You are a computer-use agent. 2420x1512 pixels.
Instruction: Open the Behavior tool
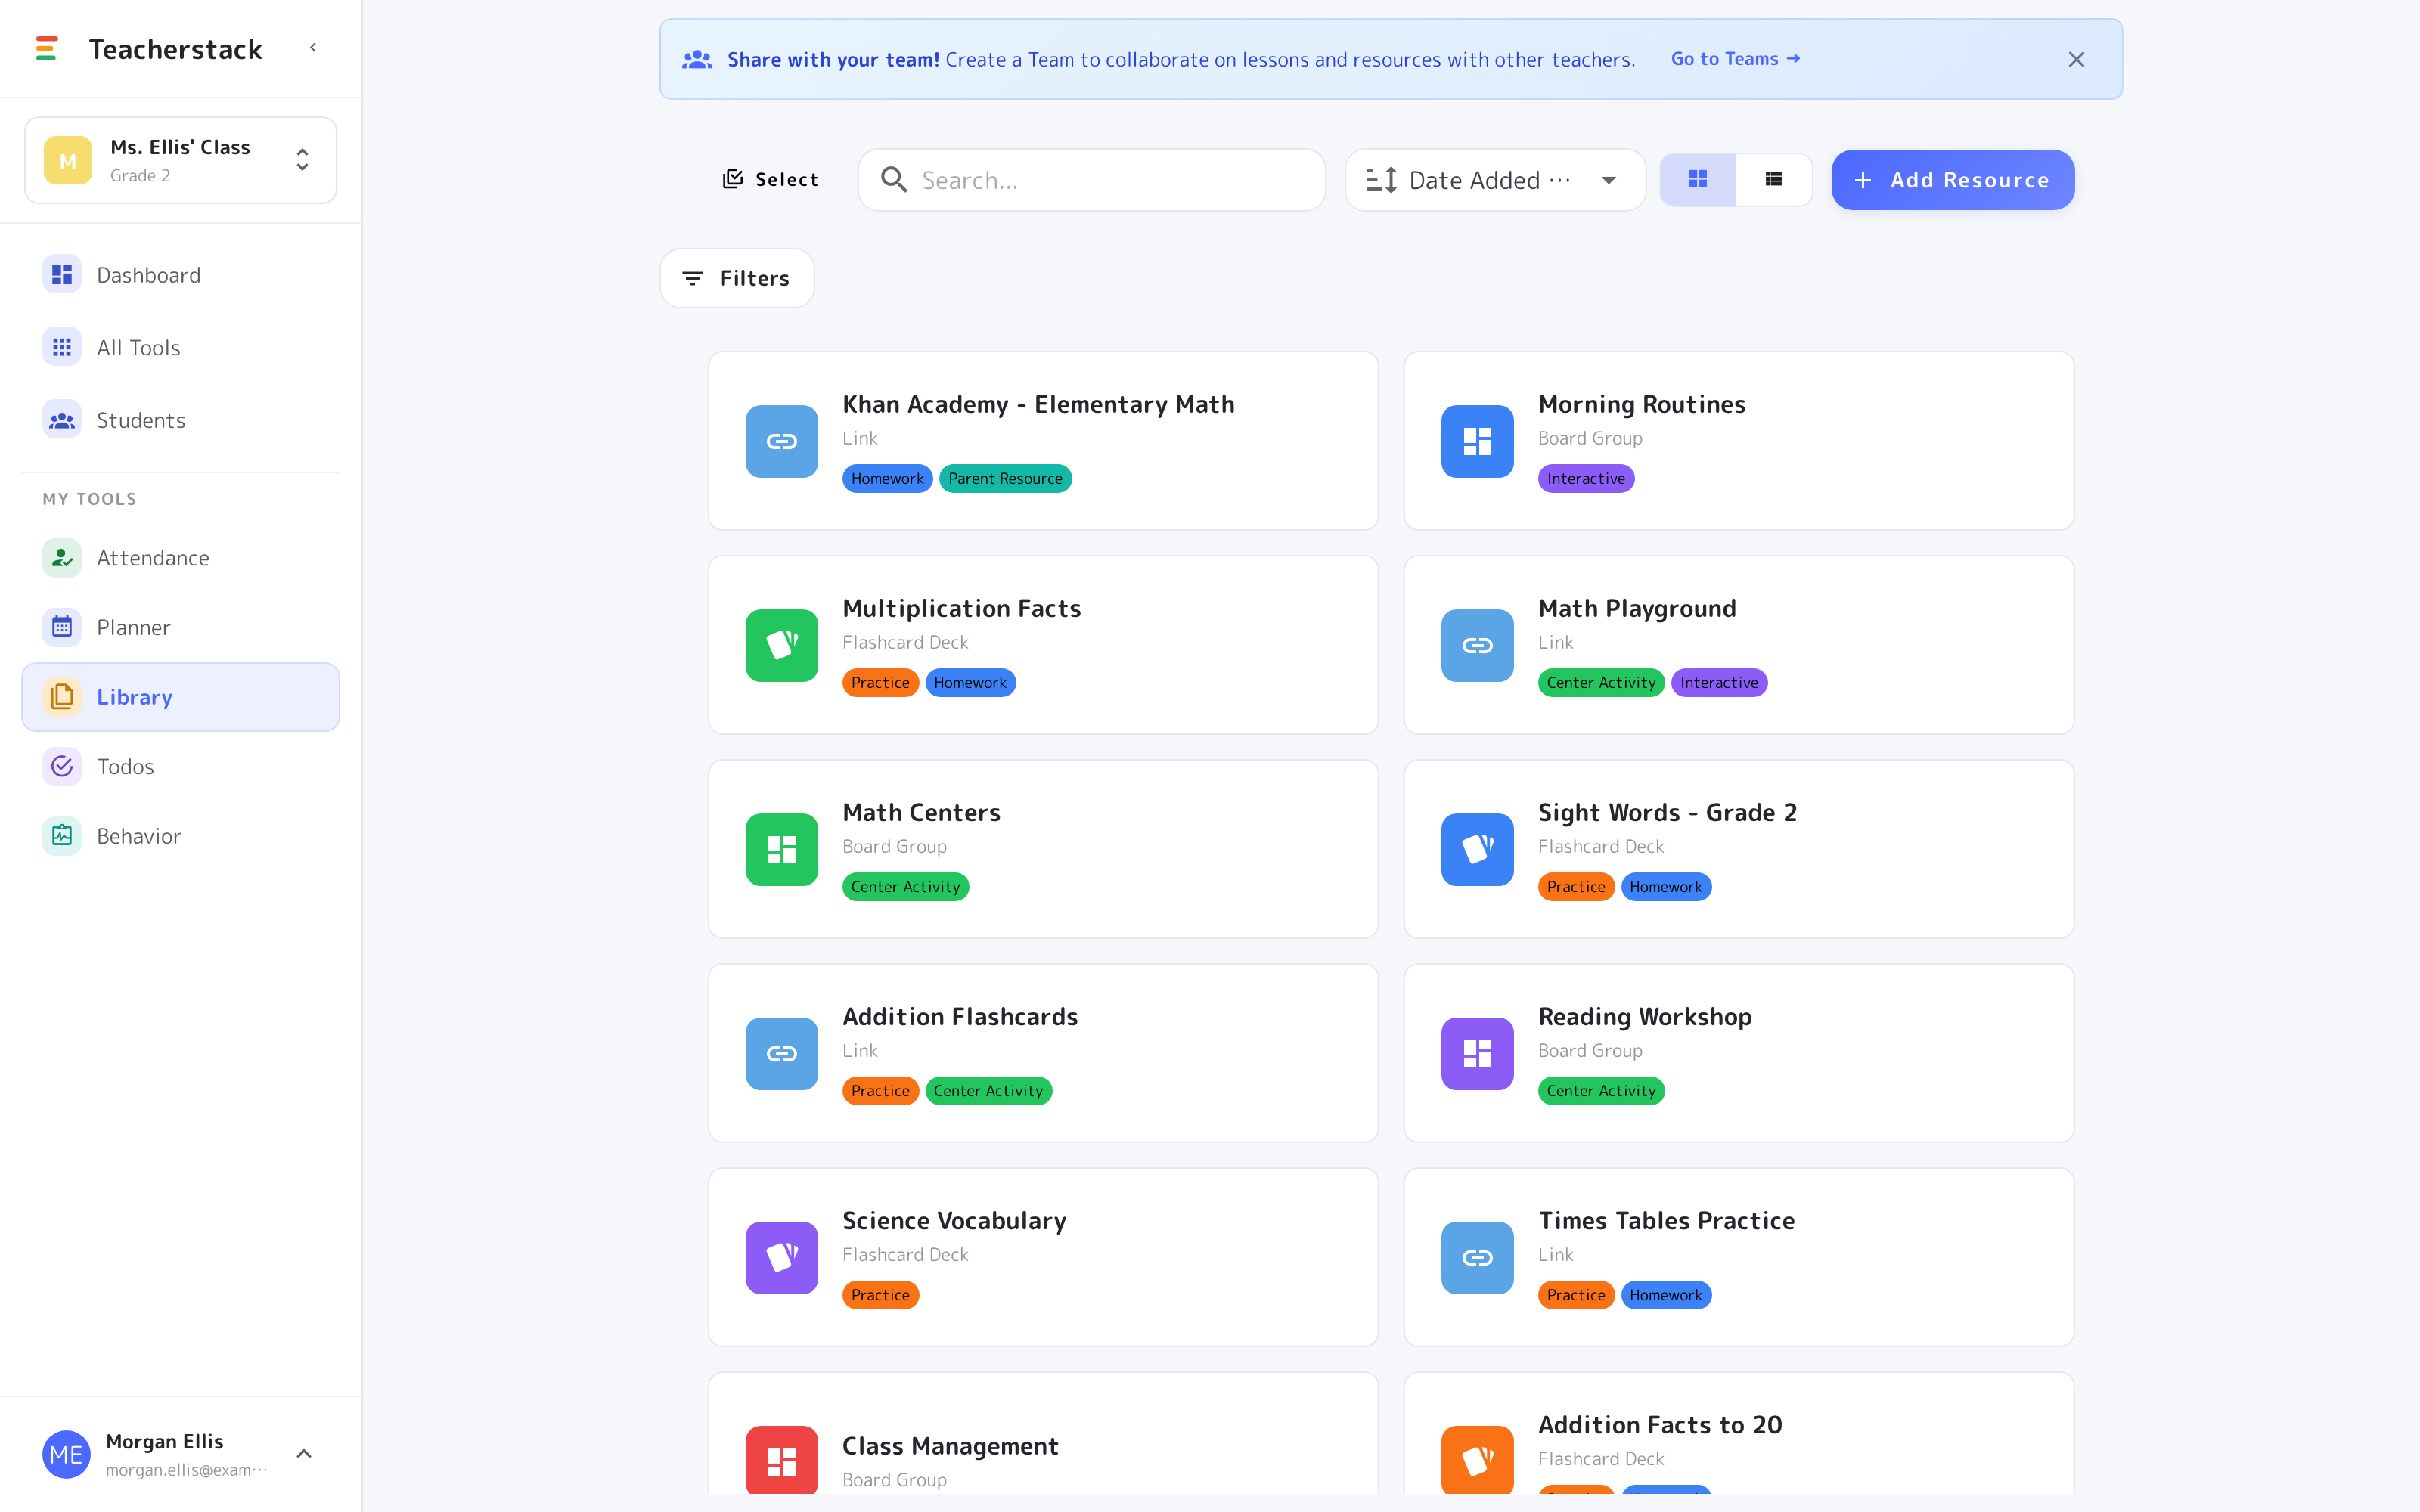click(180, 836)
